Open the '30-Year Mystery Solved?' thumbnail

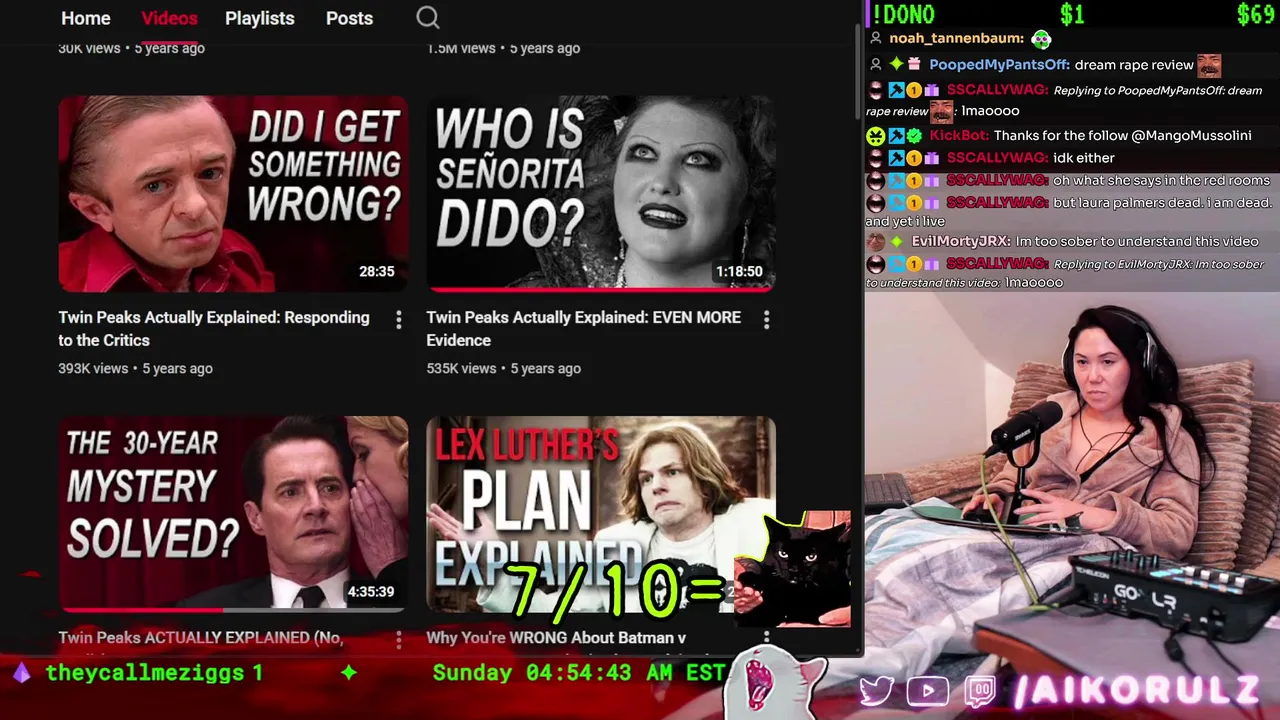(x=233, y=514)
